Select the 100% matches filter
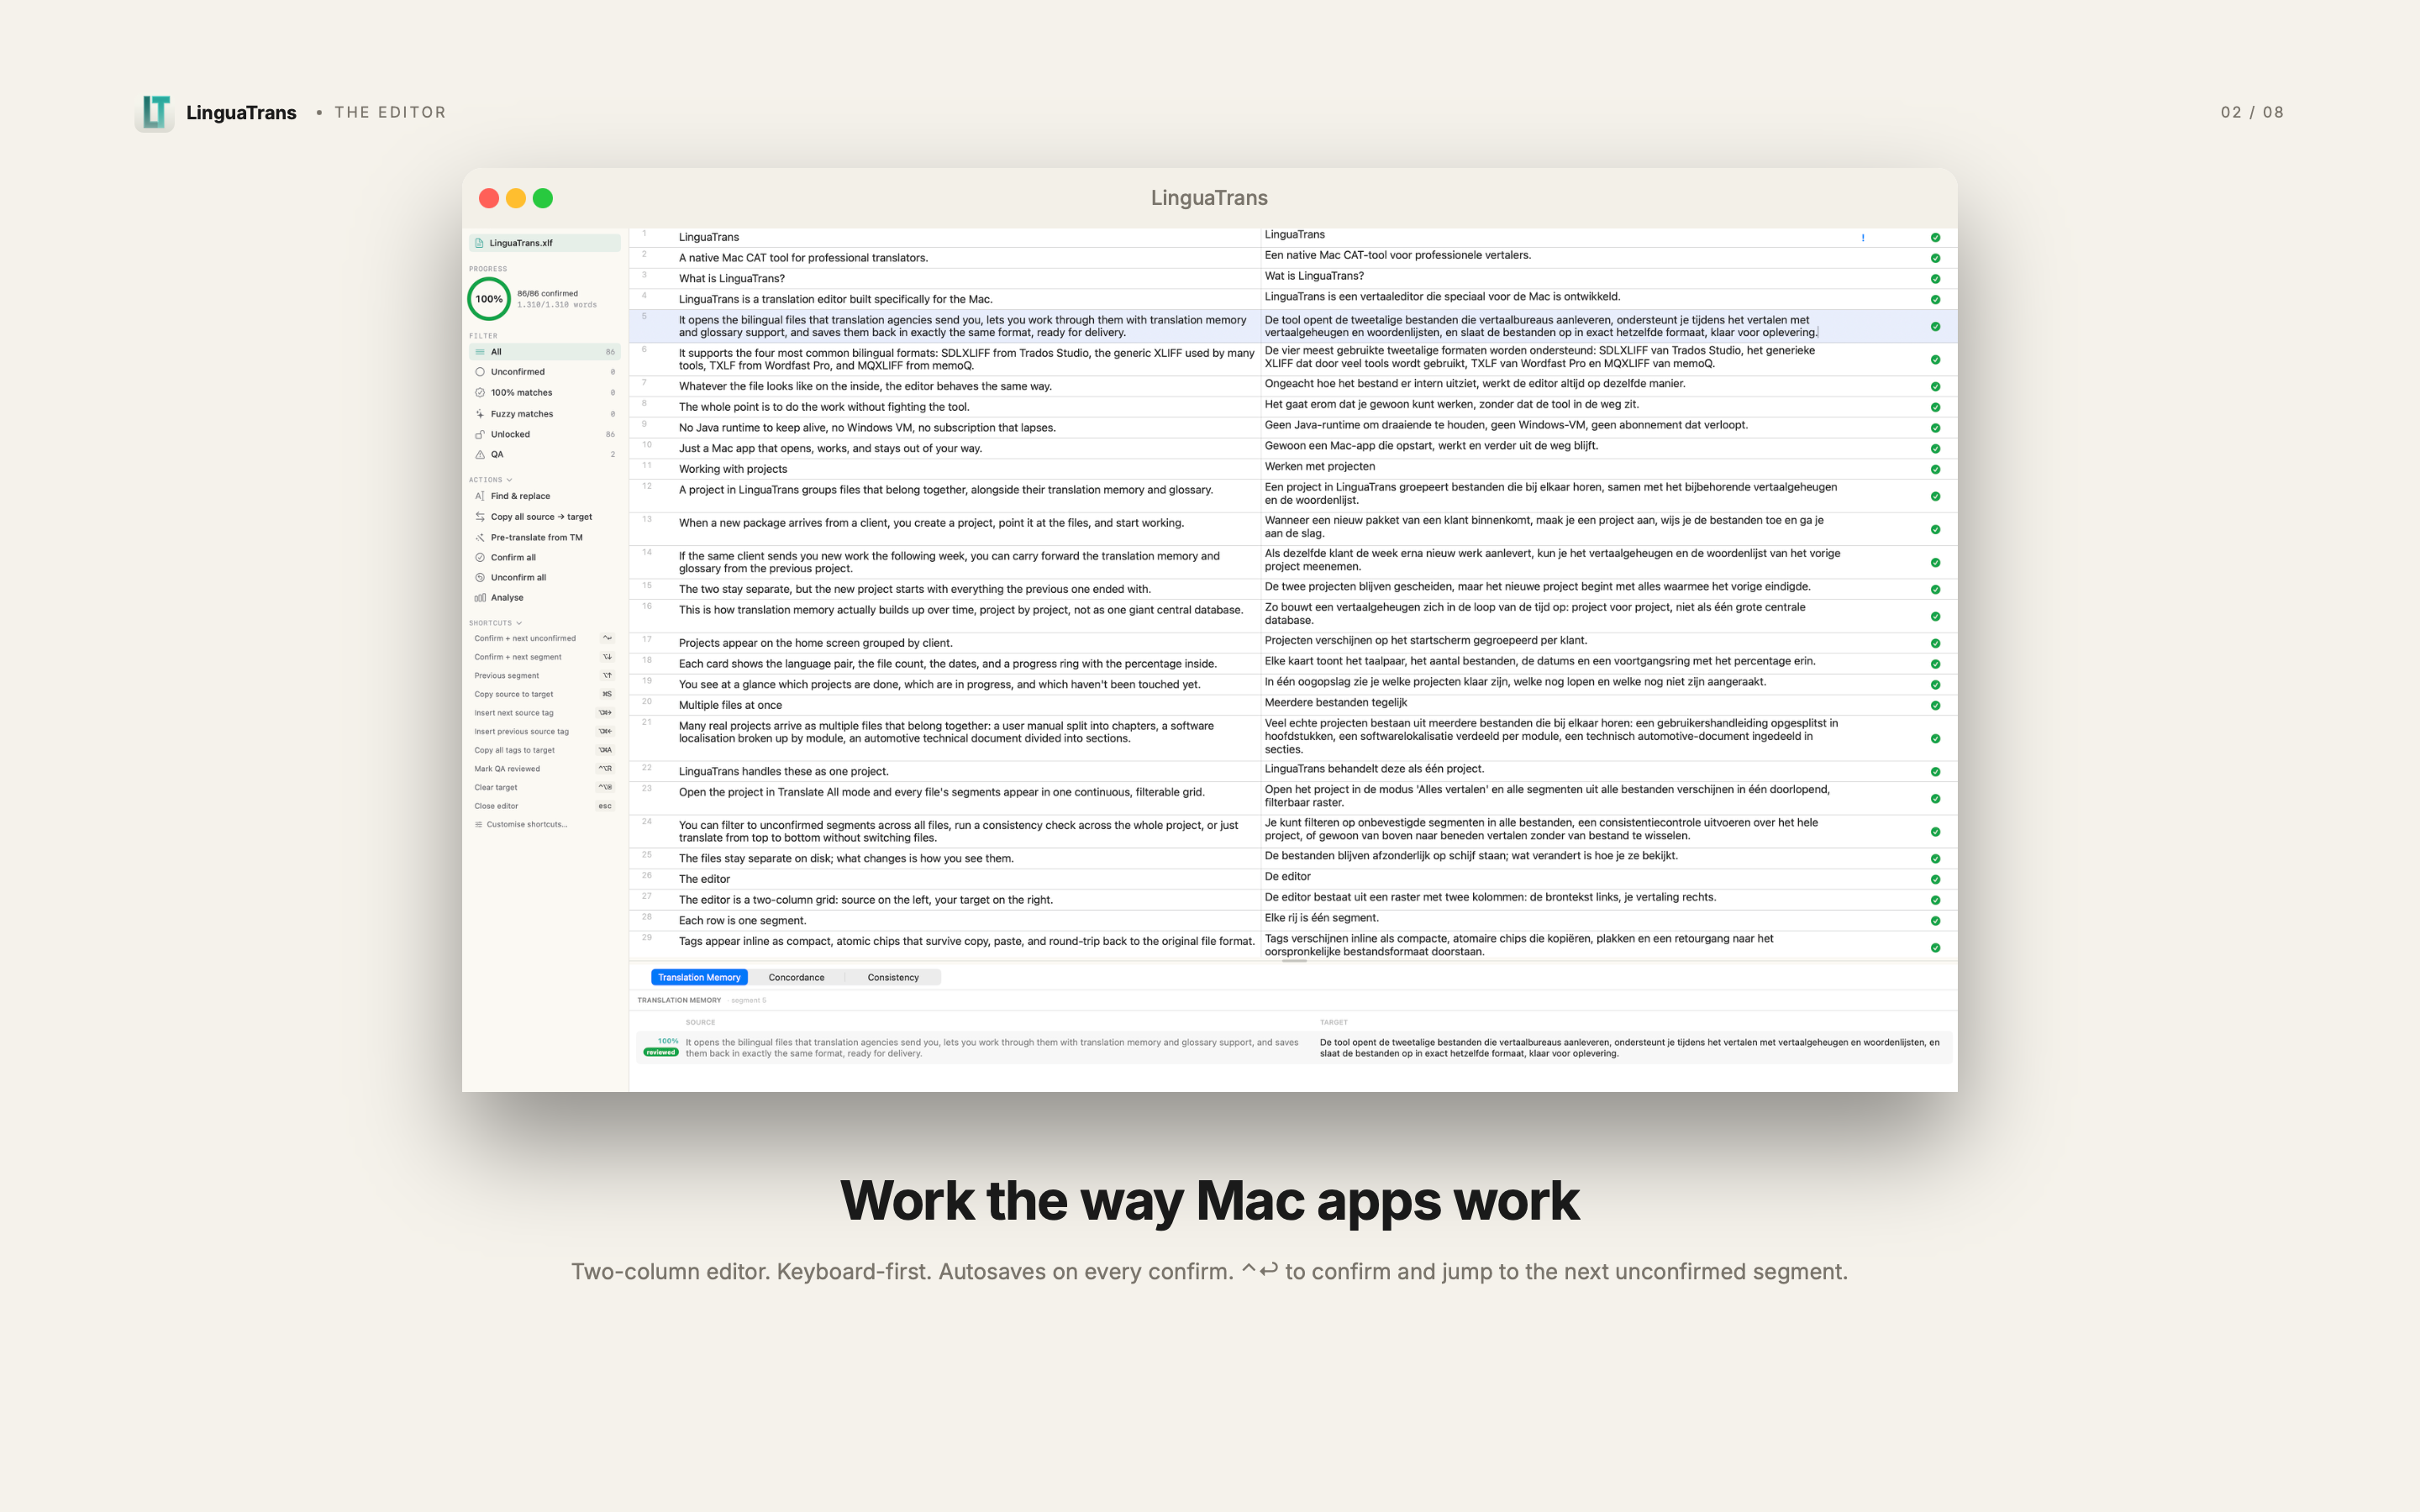 pos(545,393)
